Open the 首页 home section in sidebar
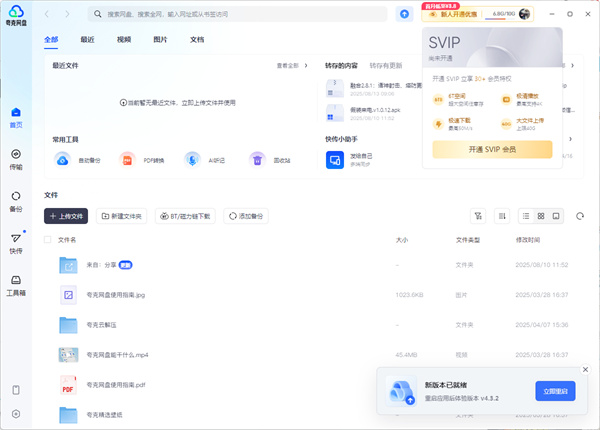The image size is (600, 430). click(x=16, y=117)
